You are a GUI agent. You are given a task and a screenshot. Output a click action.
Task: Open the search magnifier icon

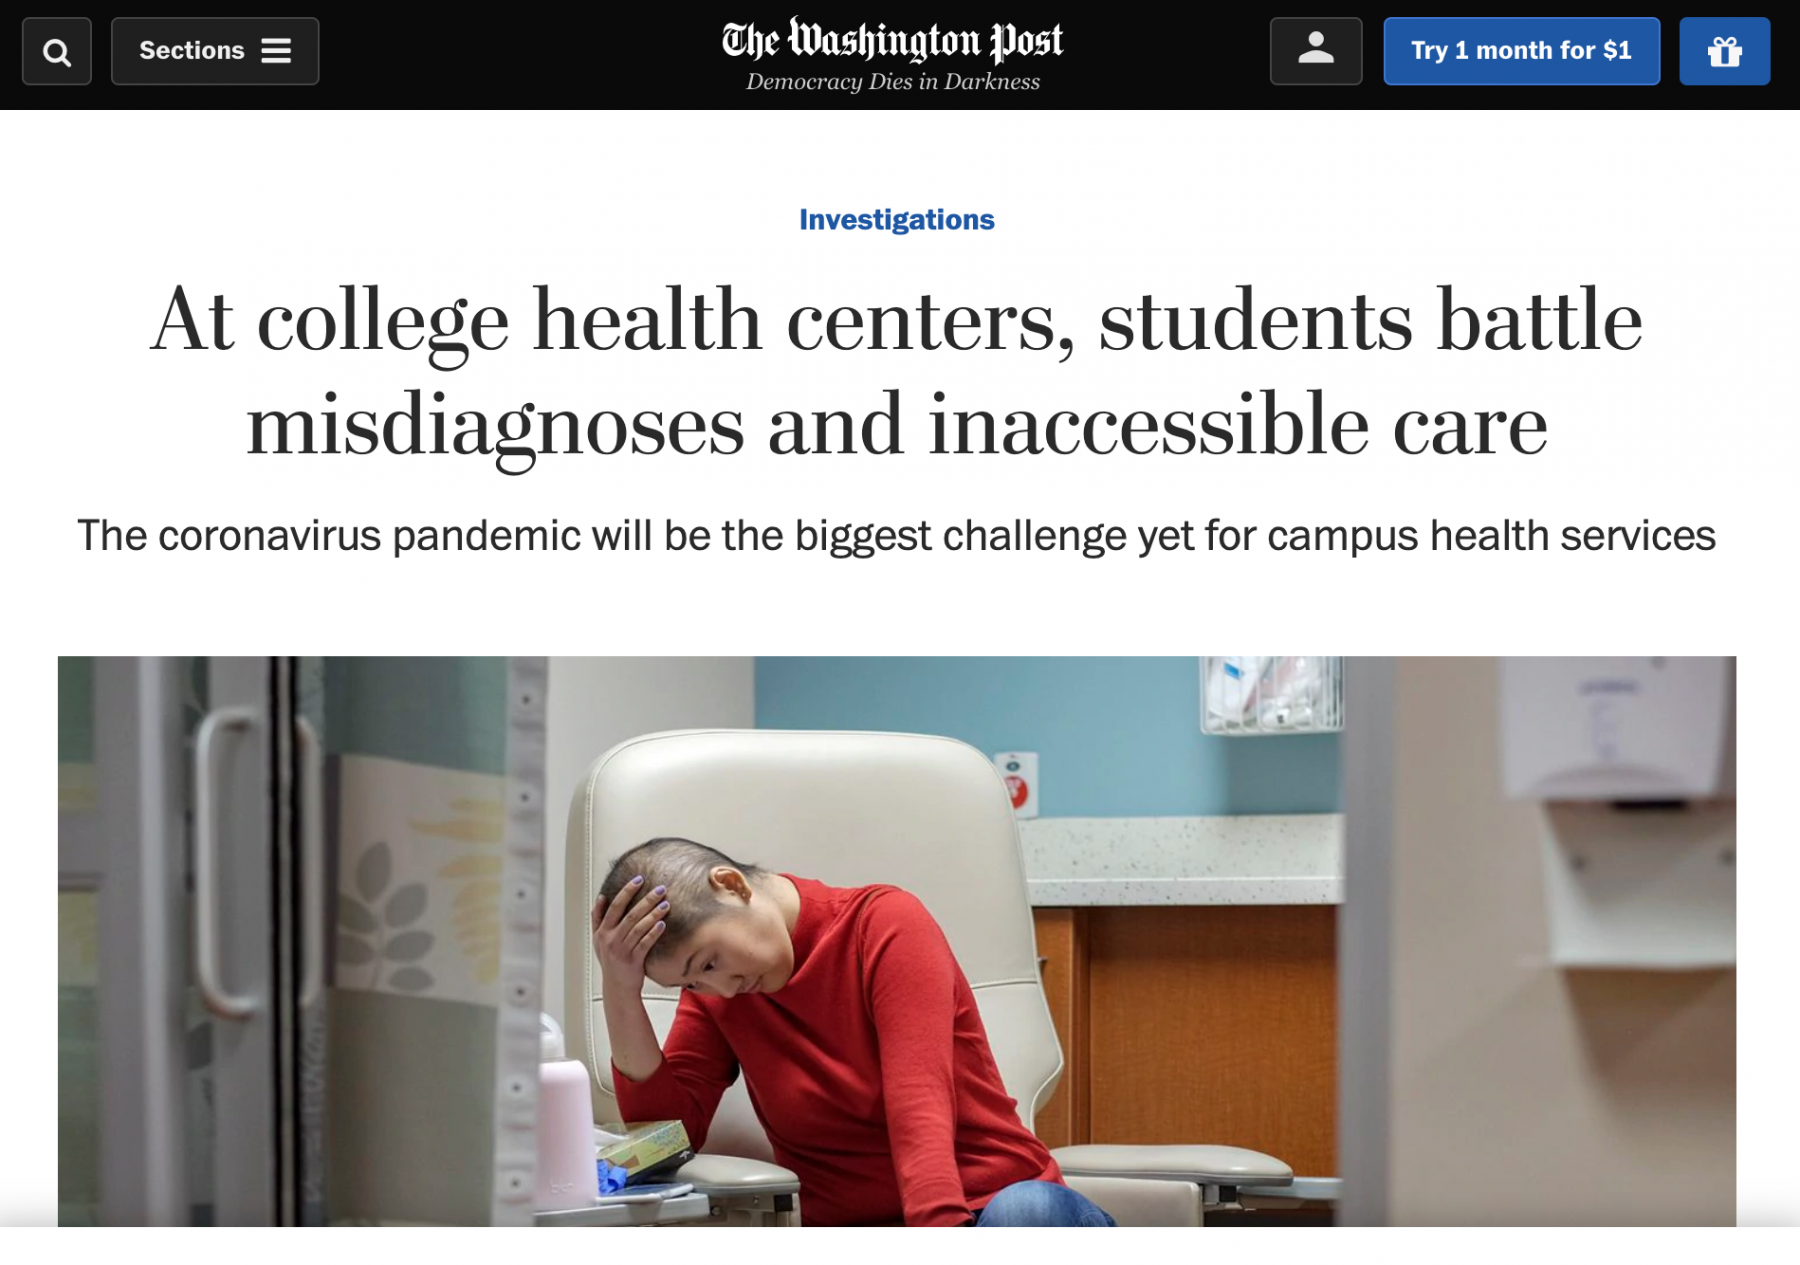click(x=57, y=51)
